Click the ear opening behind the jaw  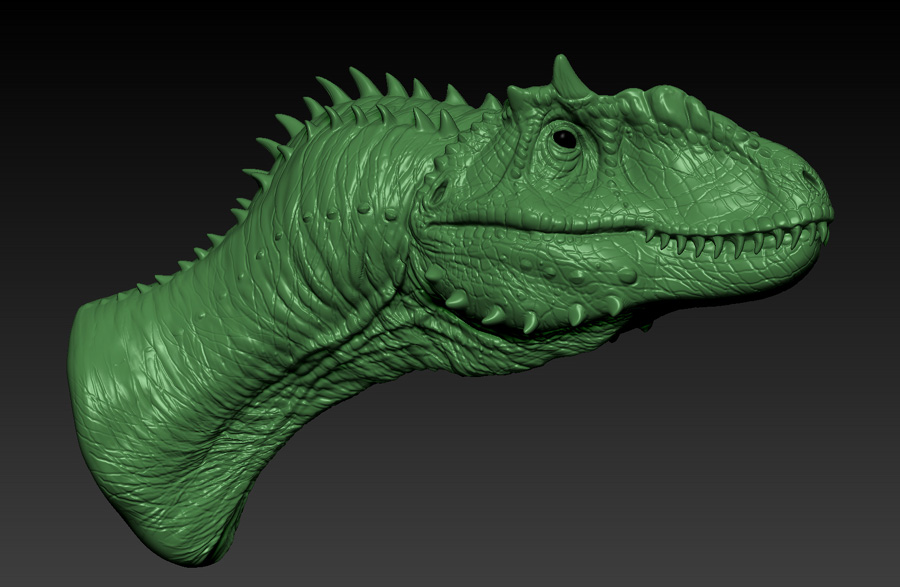click(437, 192)
